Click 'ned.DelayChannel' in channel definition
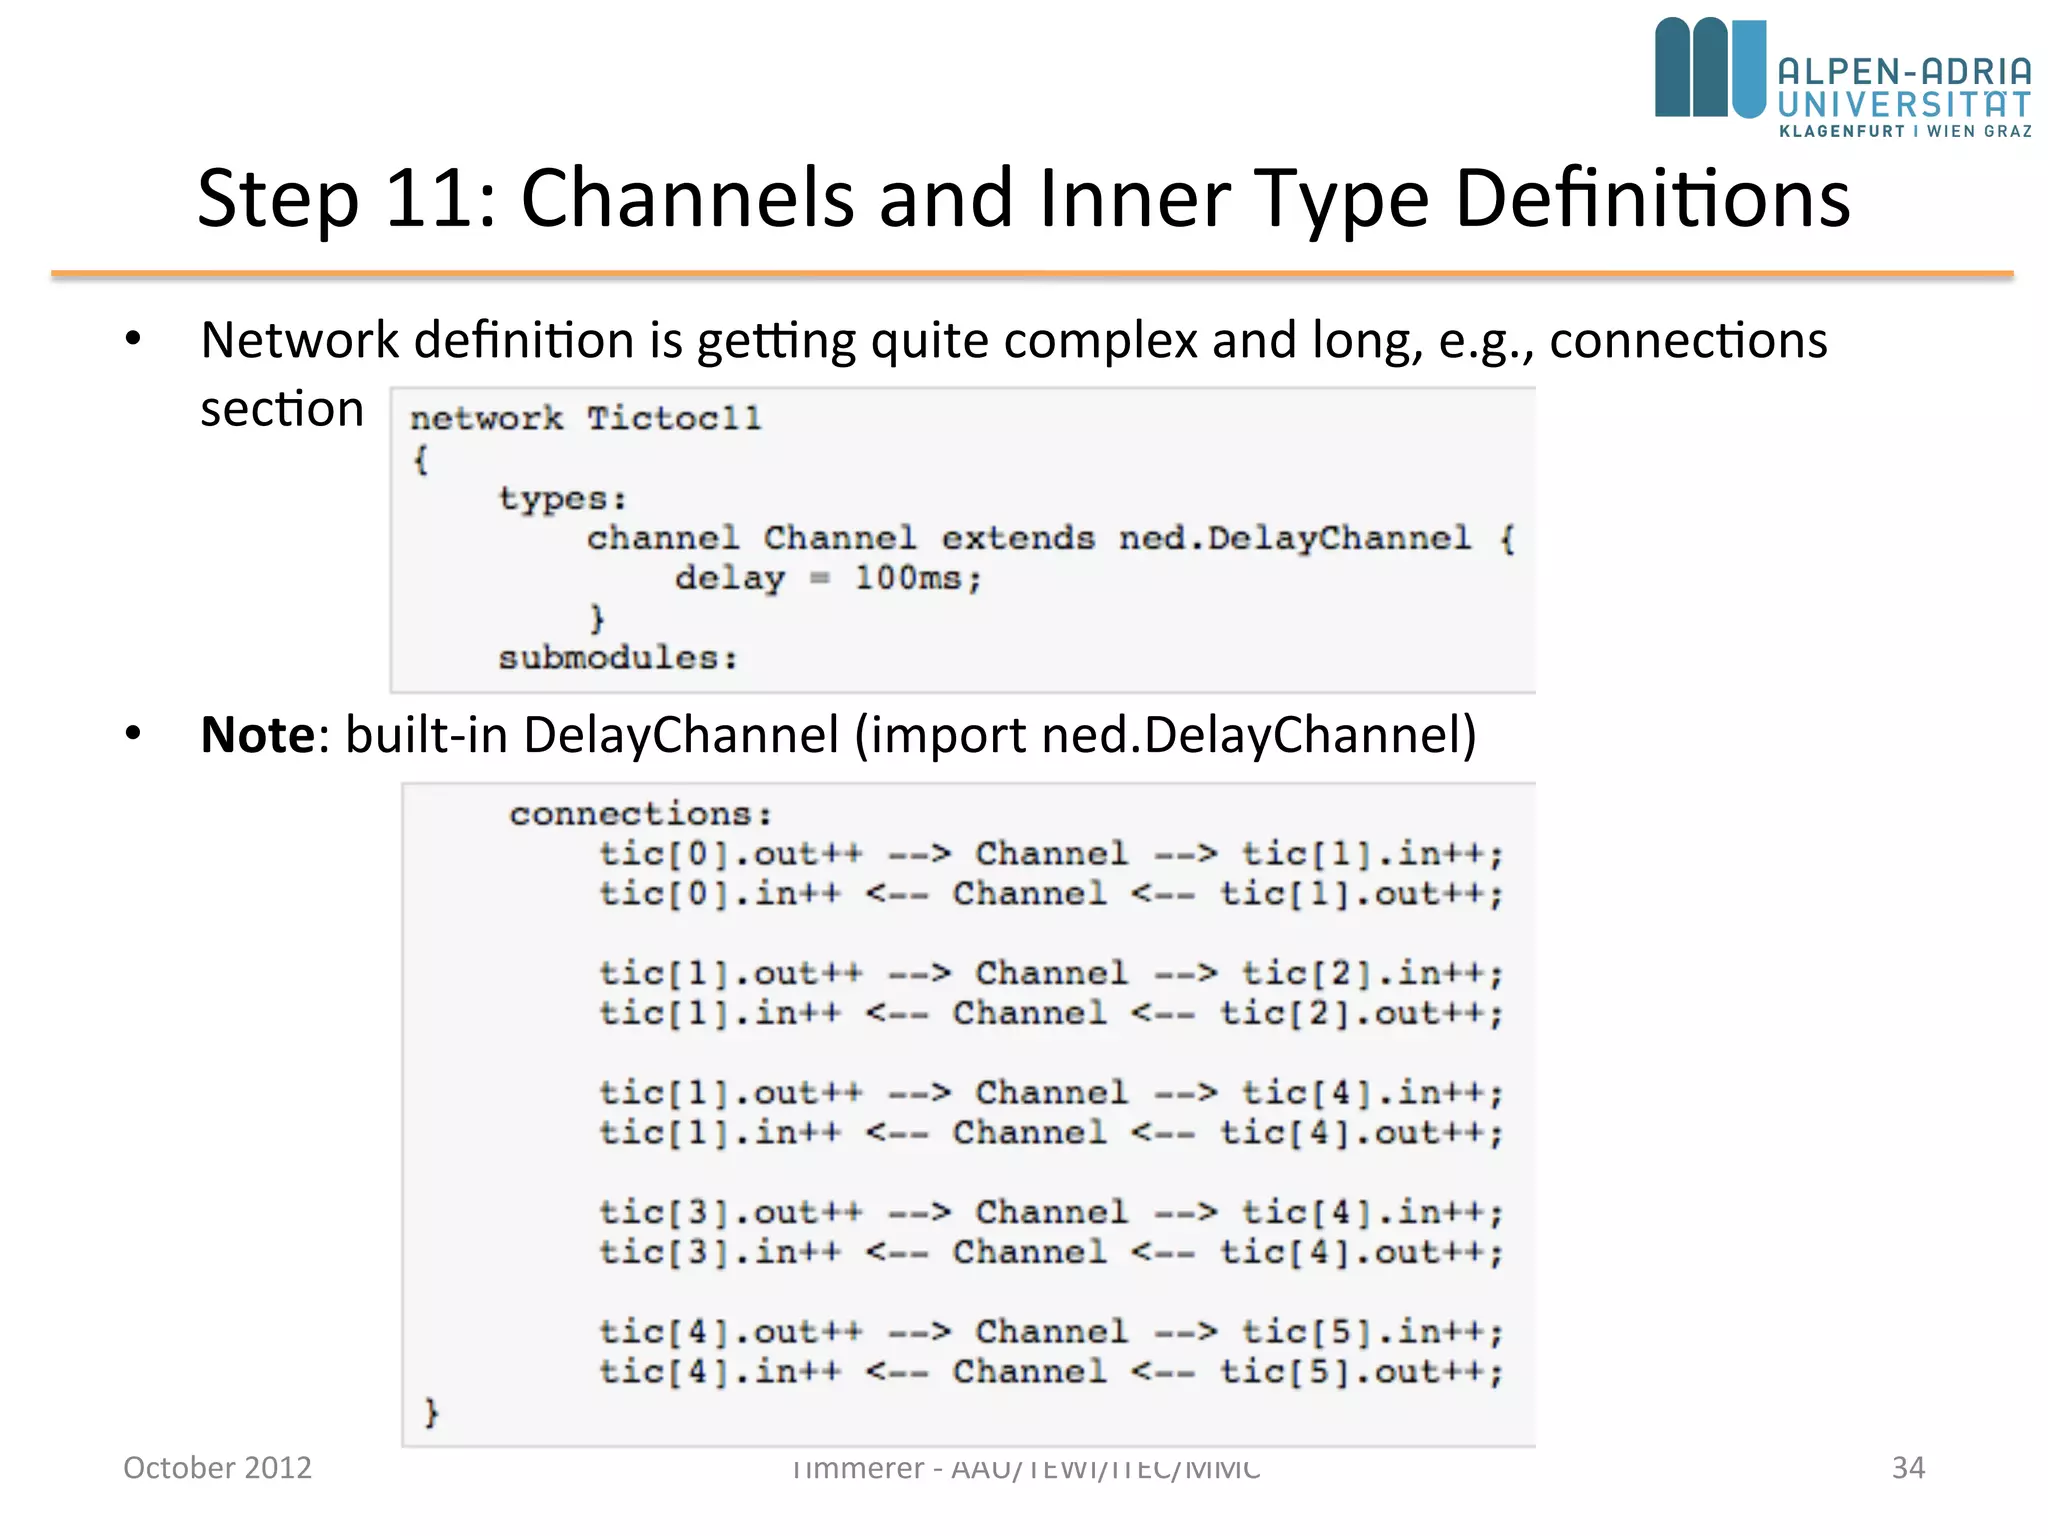Screen dimensions: 2048x1536 coord(1294,538)
